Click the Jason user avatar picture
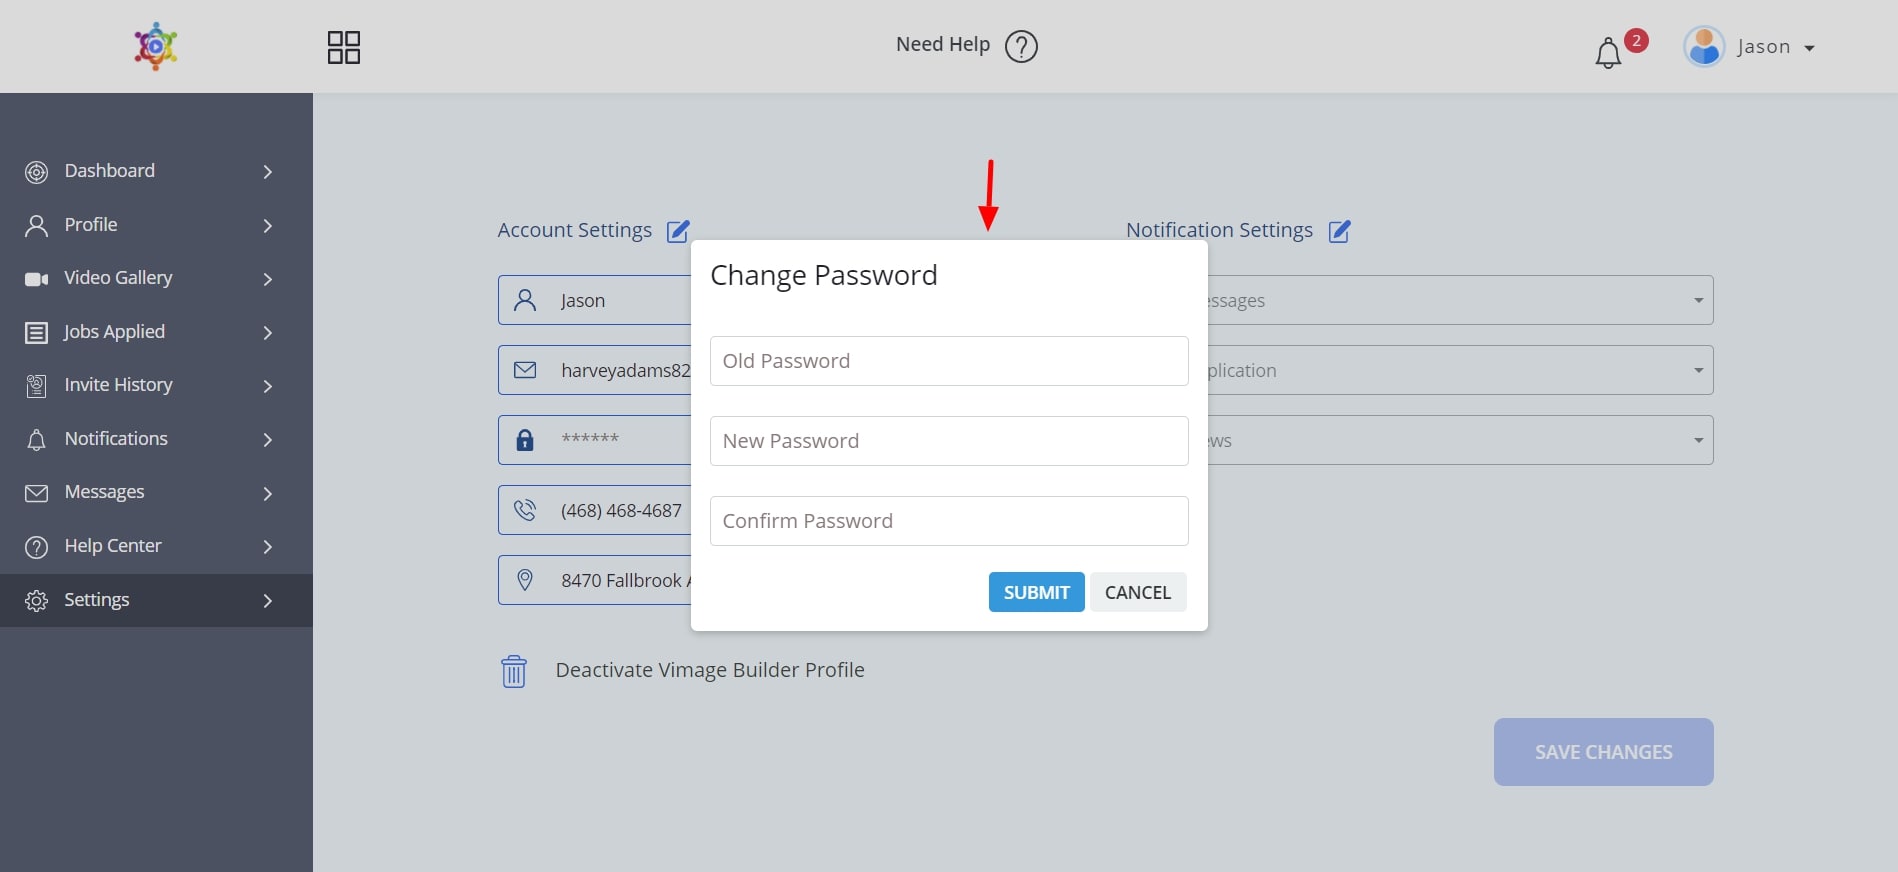The width and height of the screenshot is (1898, 872). (x=1704, y=47)
